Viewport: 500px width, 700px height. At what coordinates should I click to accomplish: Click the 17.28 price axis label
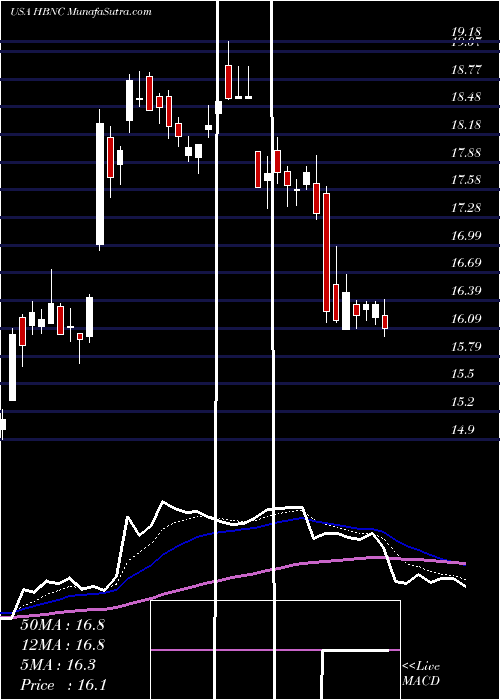click(466, 208)
